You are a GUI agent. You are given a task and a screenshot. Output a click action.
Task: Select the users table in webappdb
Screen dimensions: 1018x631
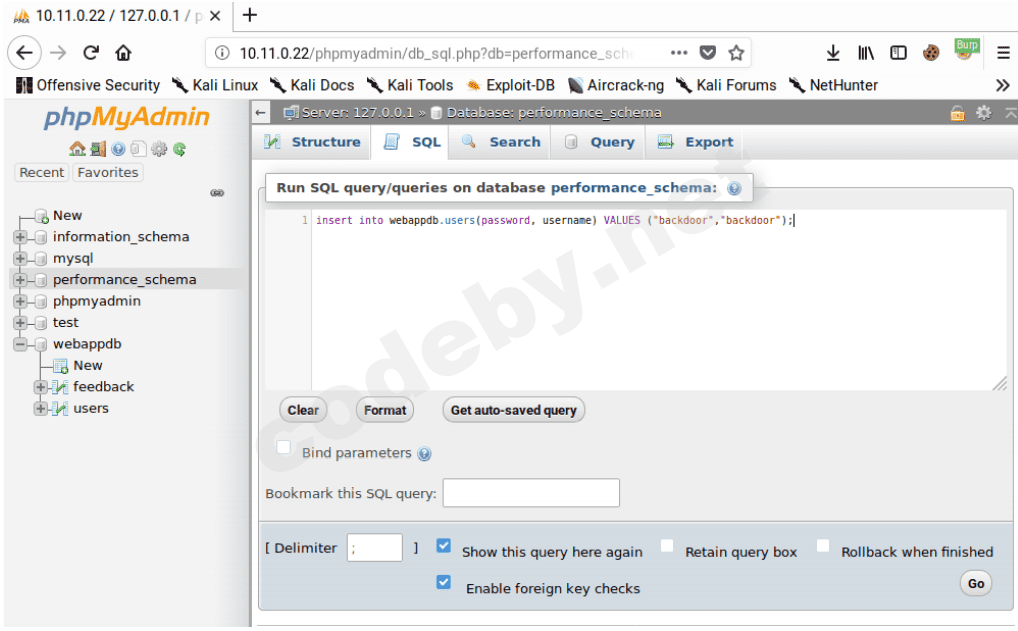click(x=91, y=408)
